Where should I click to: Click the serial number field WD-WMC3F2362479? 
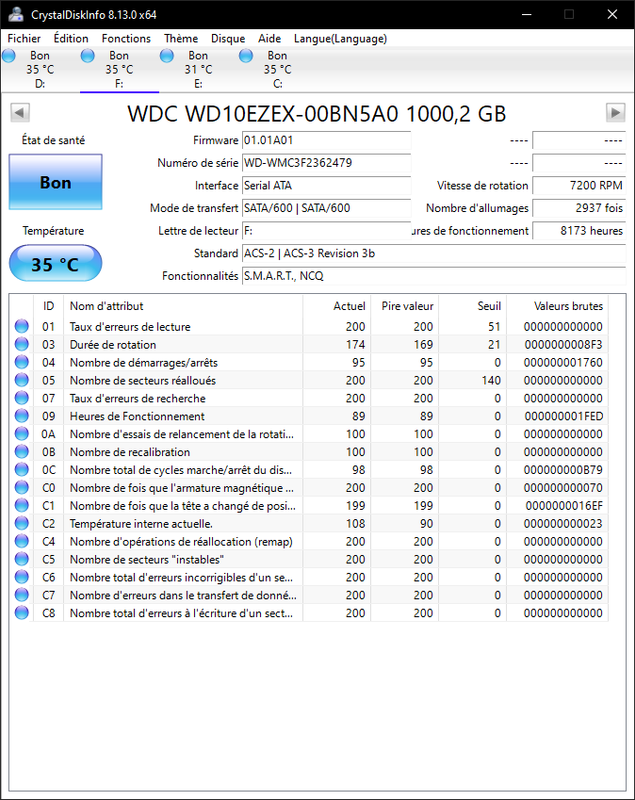coord(326,163)
